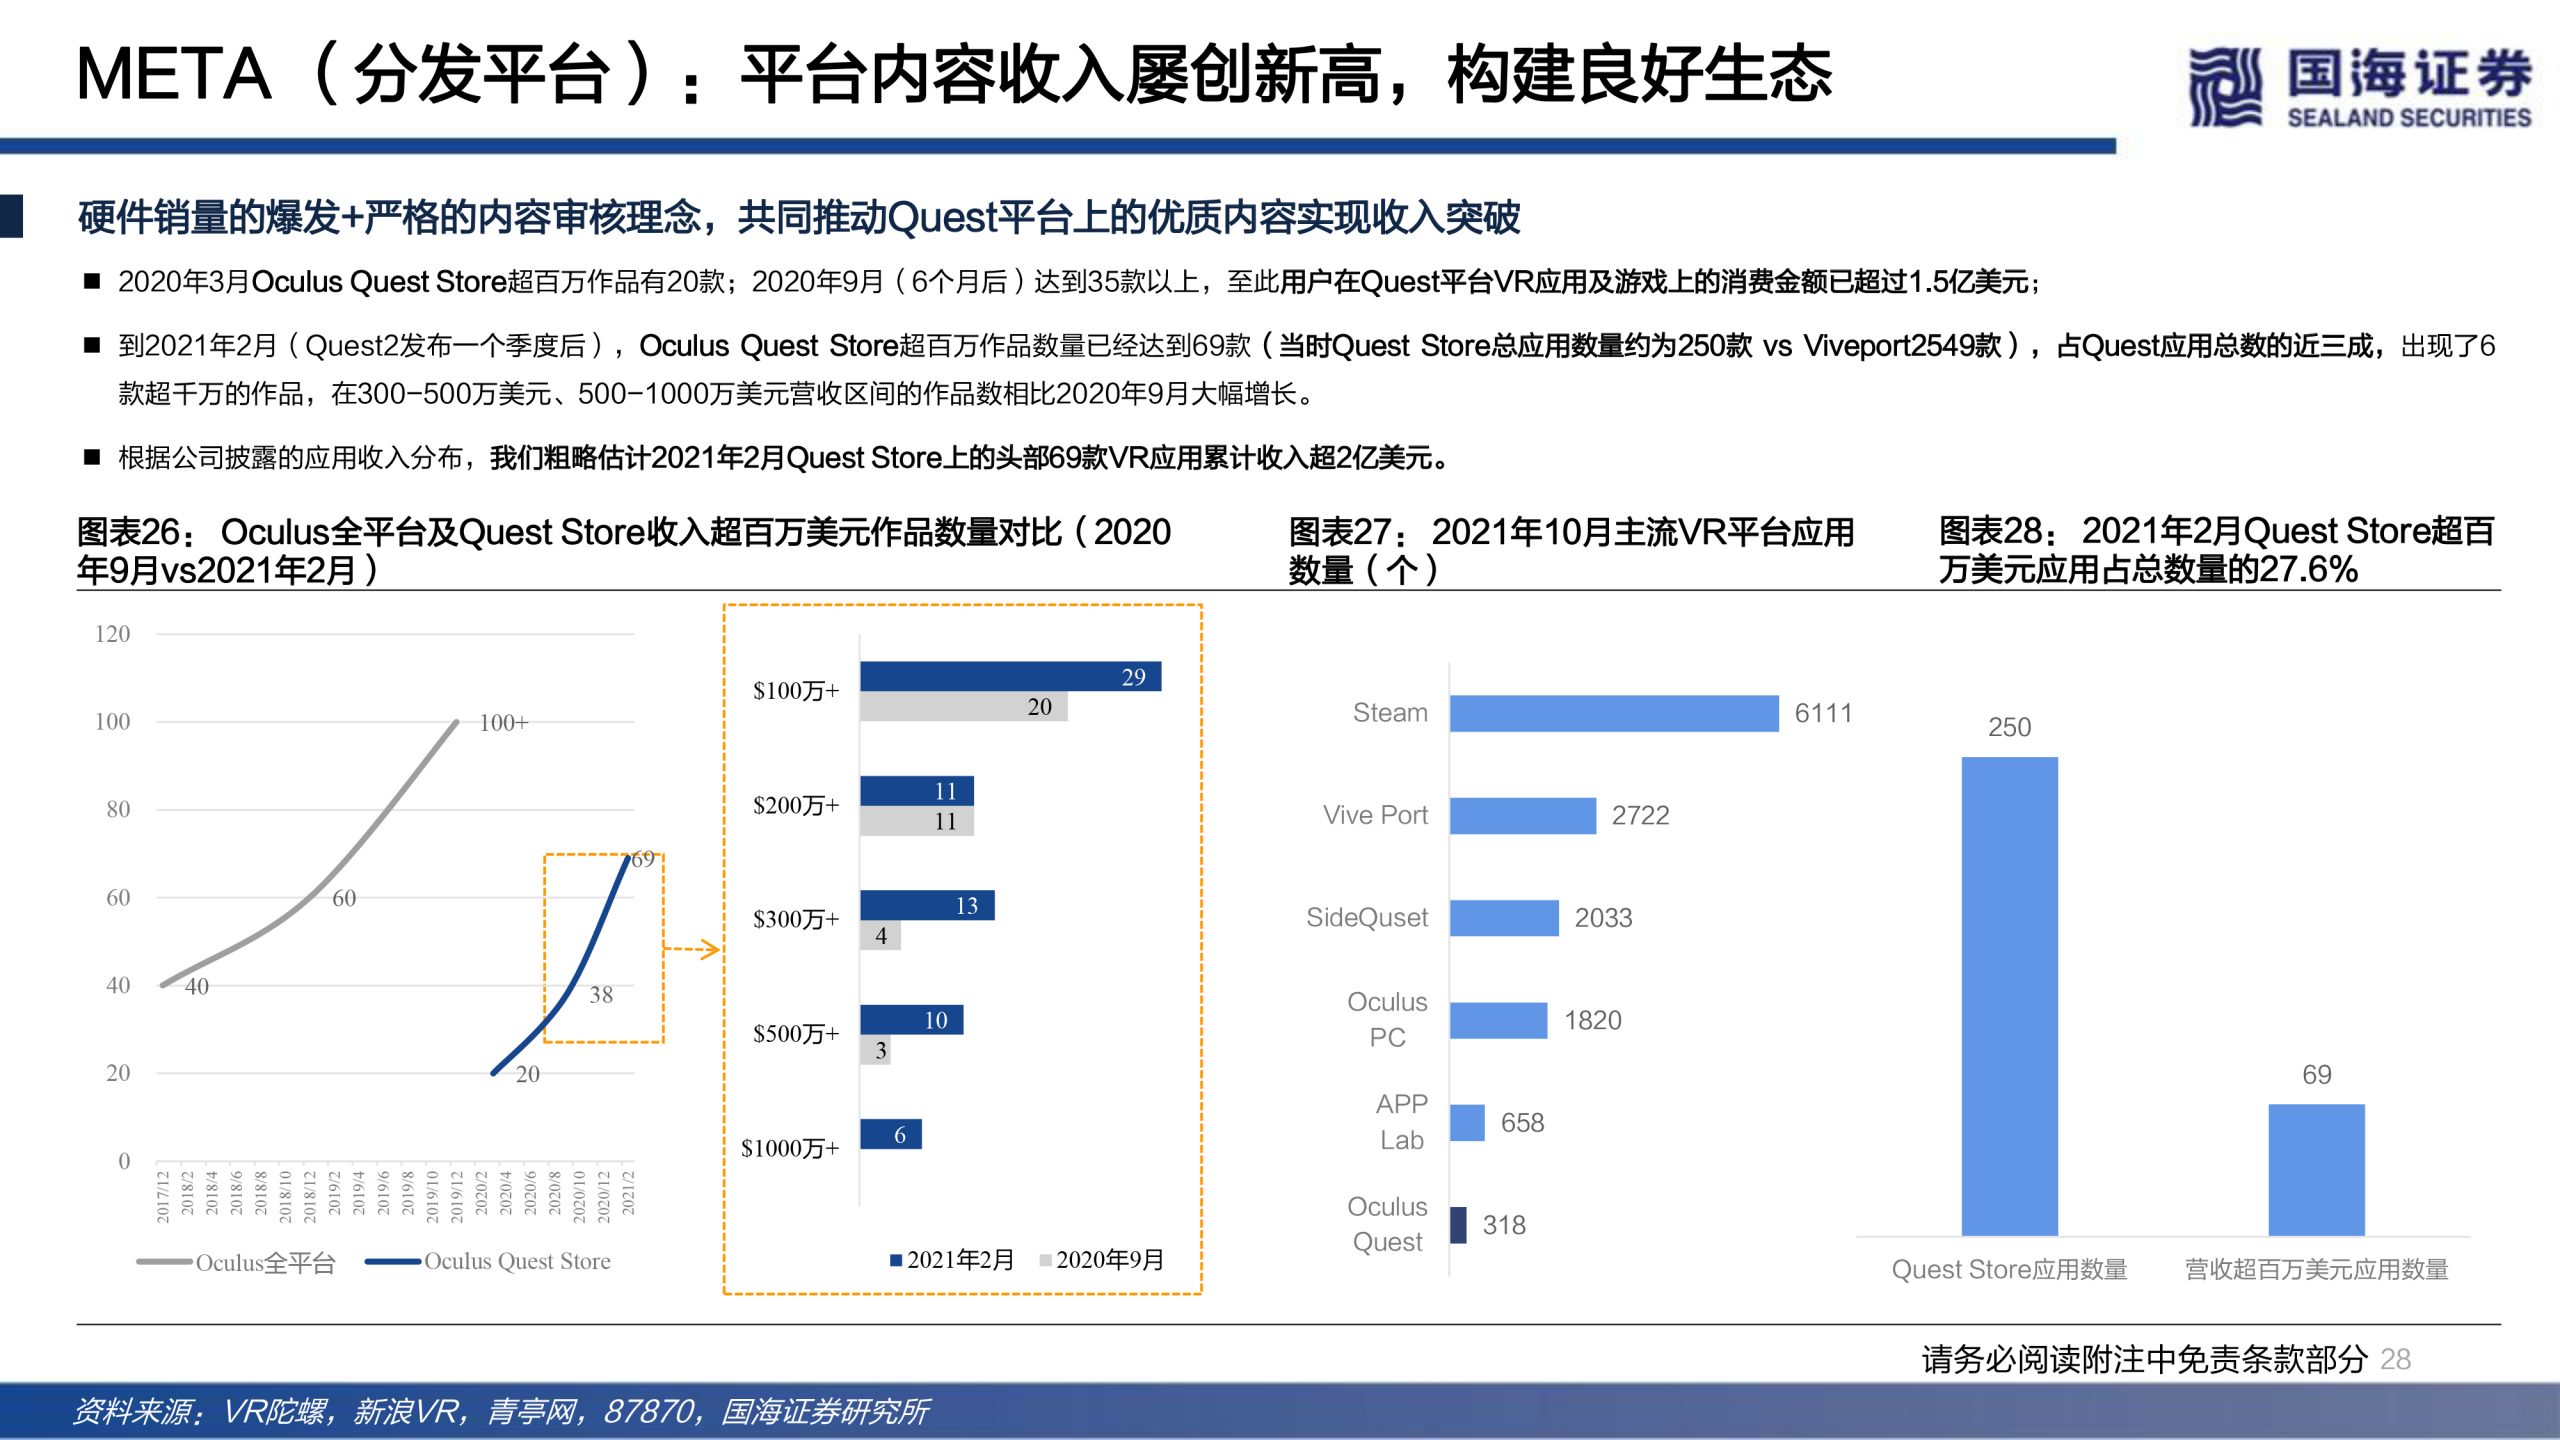
Task: Click the 2020年9月 legend swatch
Action: coord(1046,1260)
